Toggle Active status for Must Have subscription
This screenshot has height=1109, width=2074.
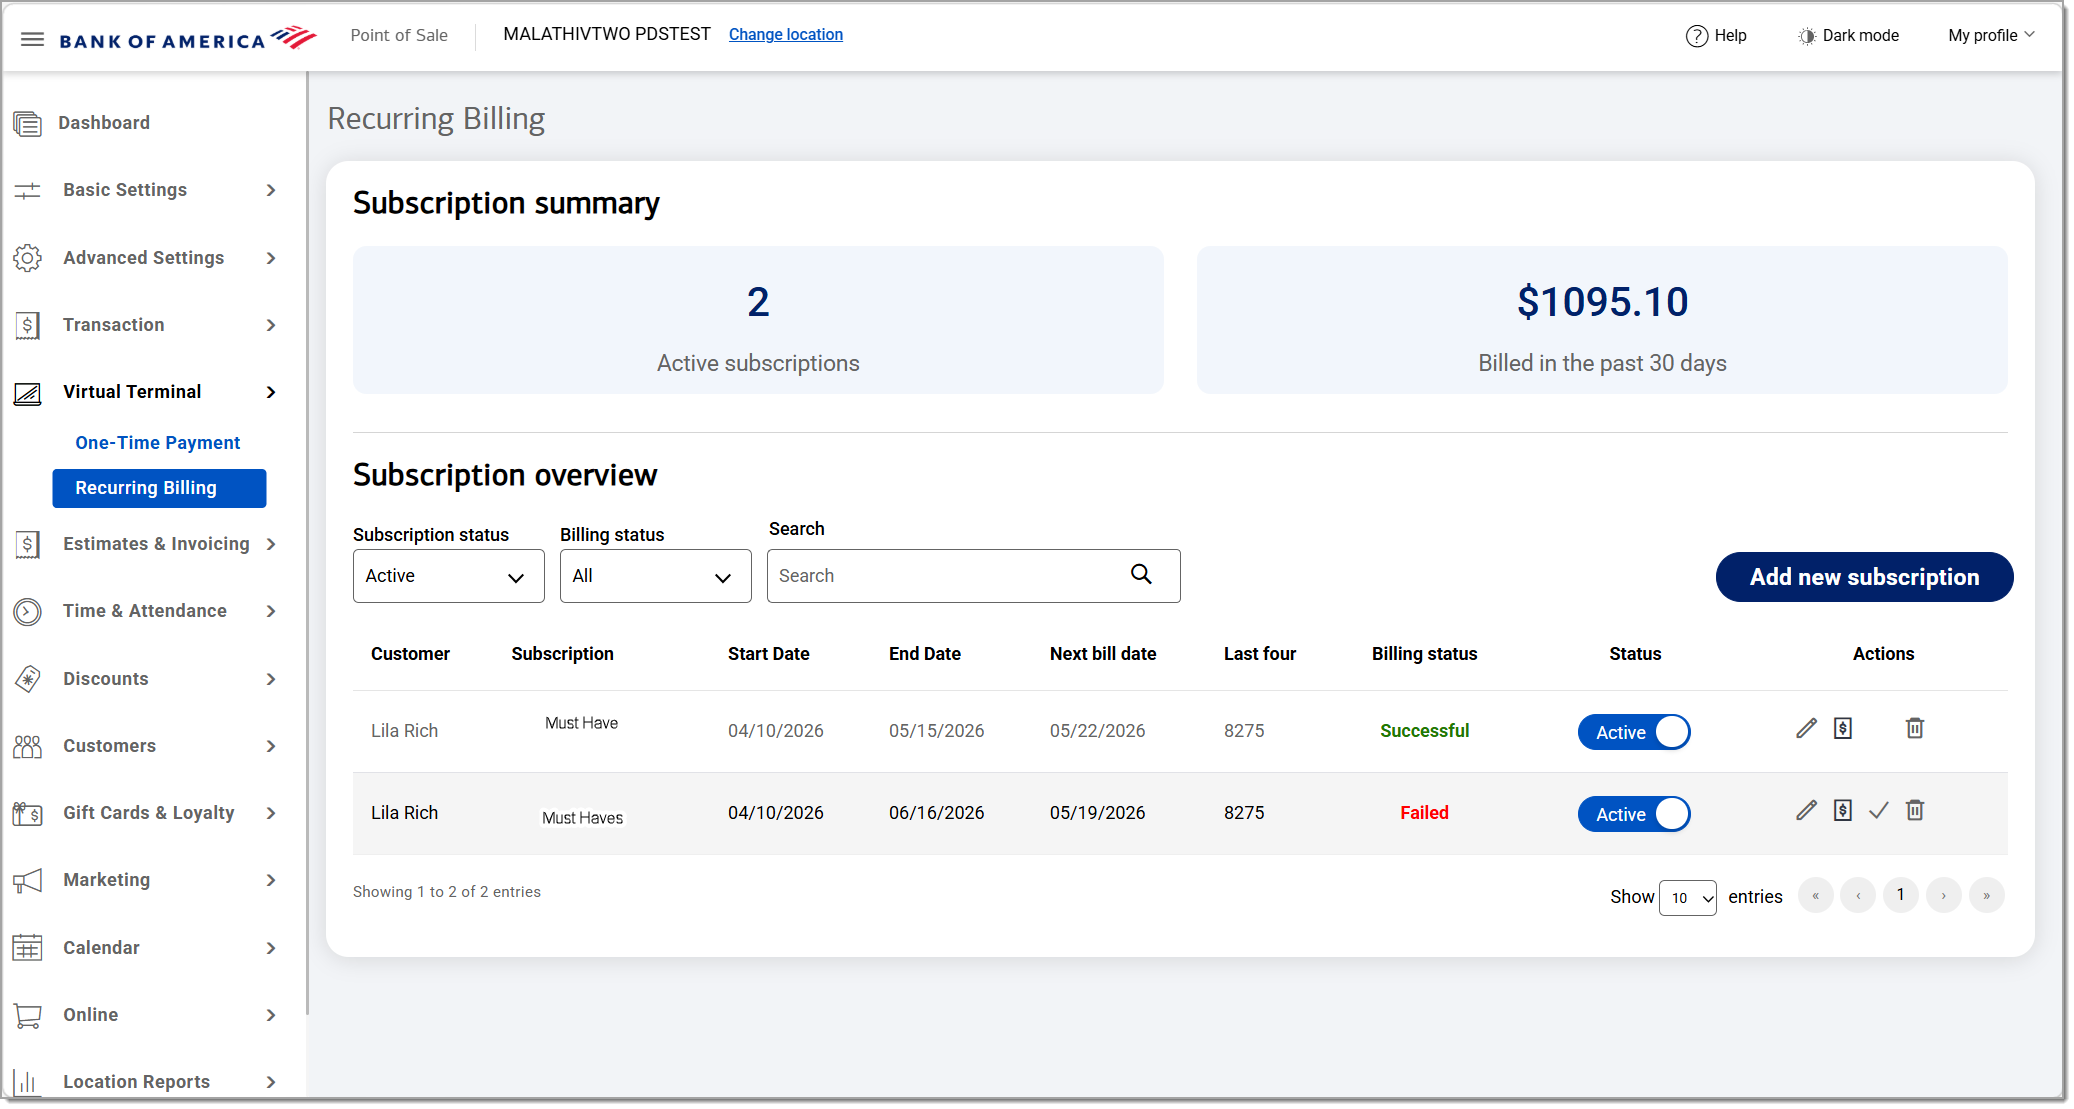[1634, 732]
